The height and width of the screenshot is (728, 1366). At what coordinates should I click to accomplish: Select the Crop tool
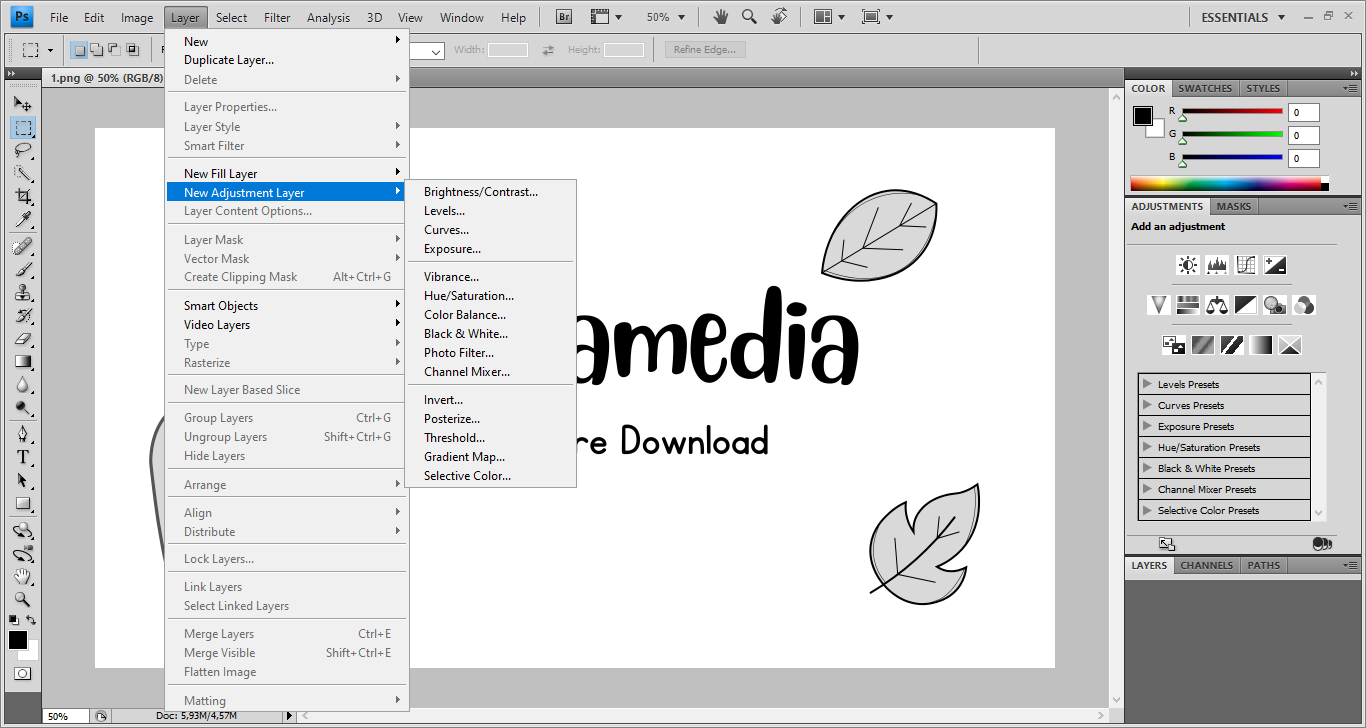coord(22,197)
